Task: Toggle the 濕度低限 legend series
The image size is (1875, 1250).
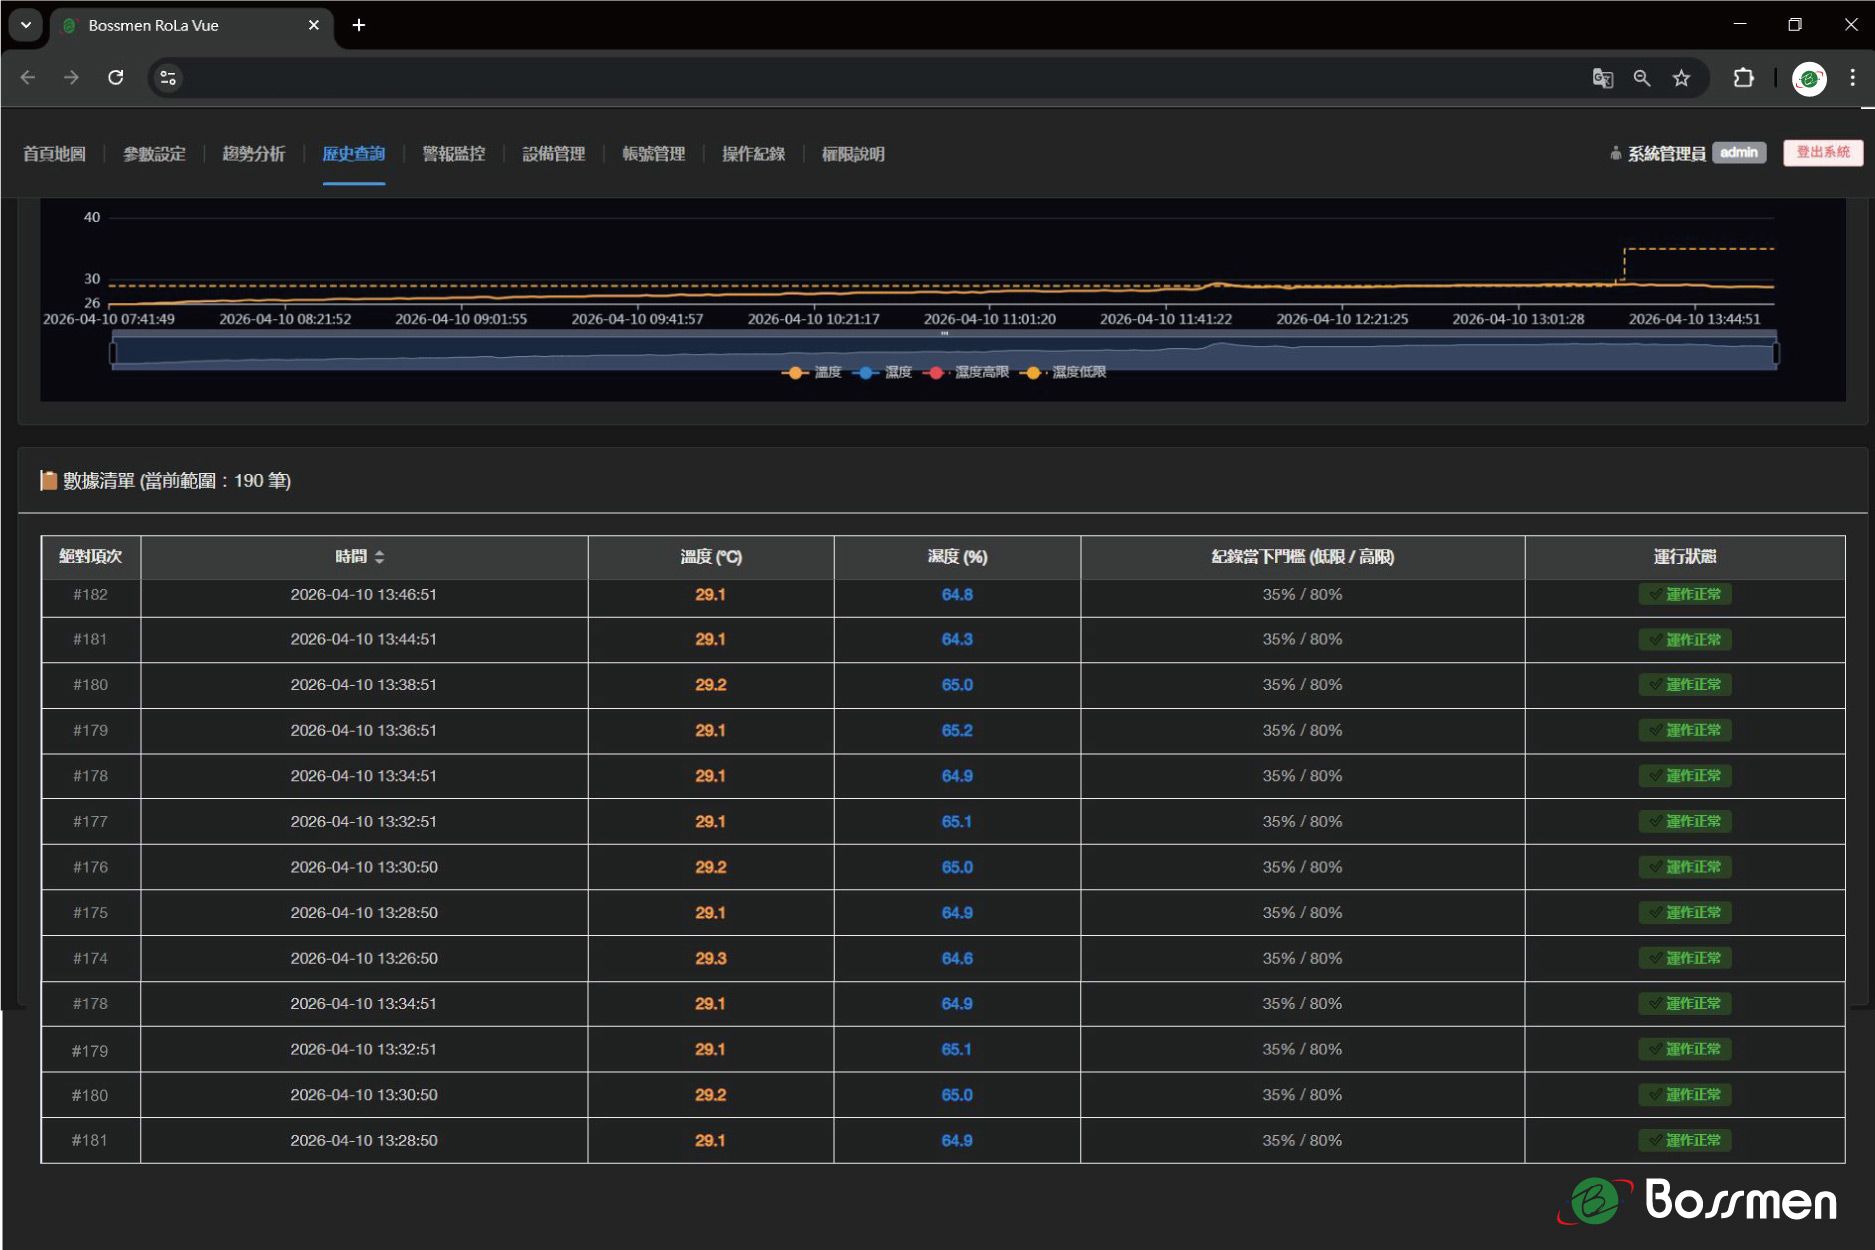Action: (1064, 372)
